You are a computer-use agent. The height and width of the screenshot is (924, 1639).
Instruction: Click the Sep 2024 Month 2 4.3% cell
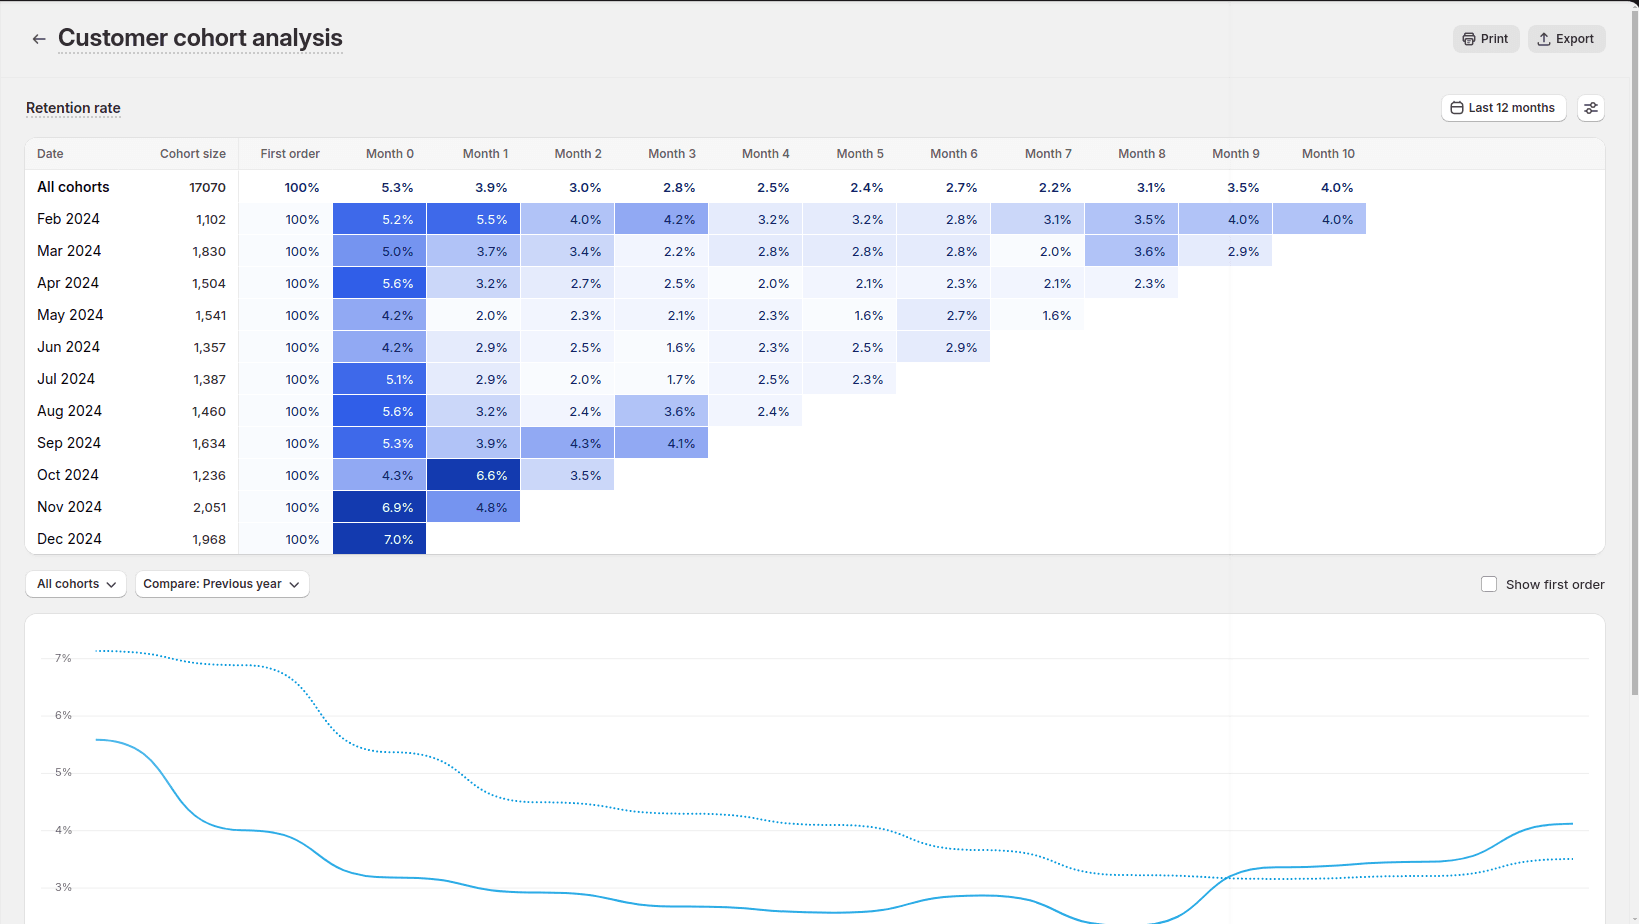567,443
